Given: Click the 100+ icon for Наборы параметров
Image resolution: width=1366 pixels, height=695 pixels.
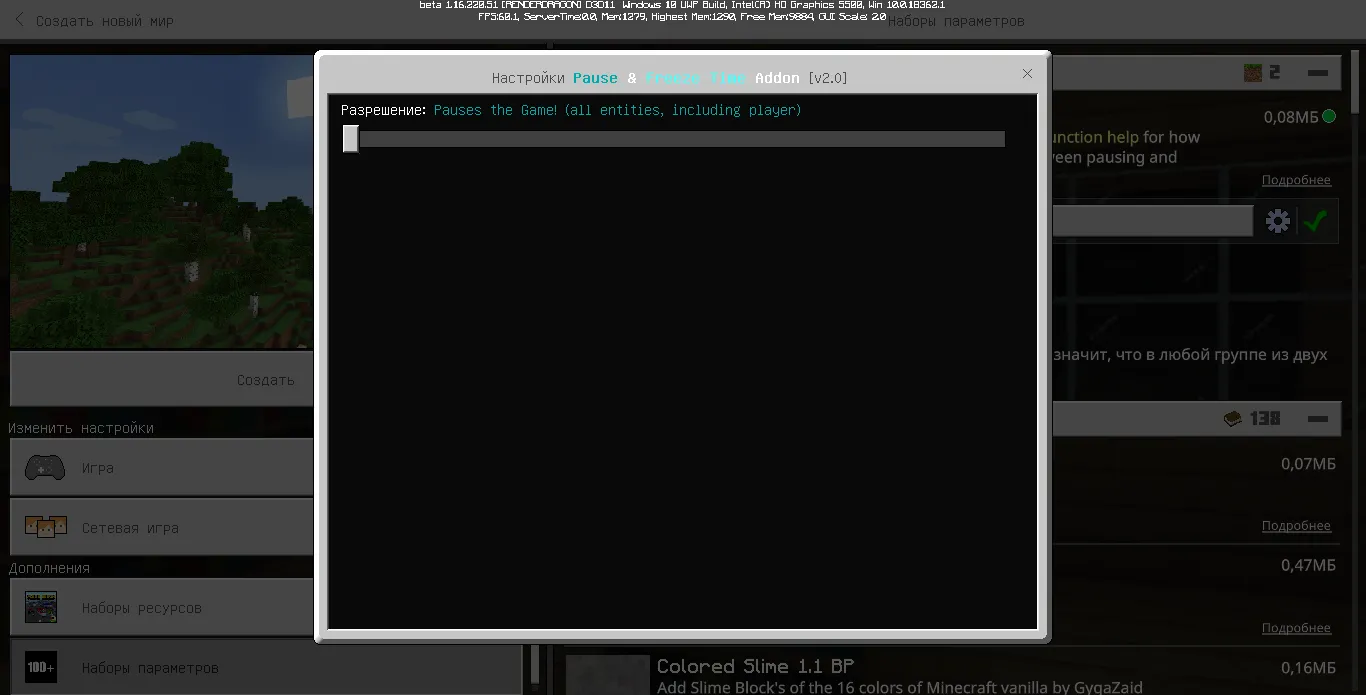Looking at the screenshot, I should pos(41,667).
